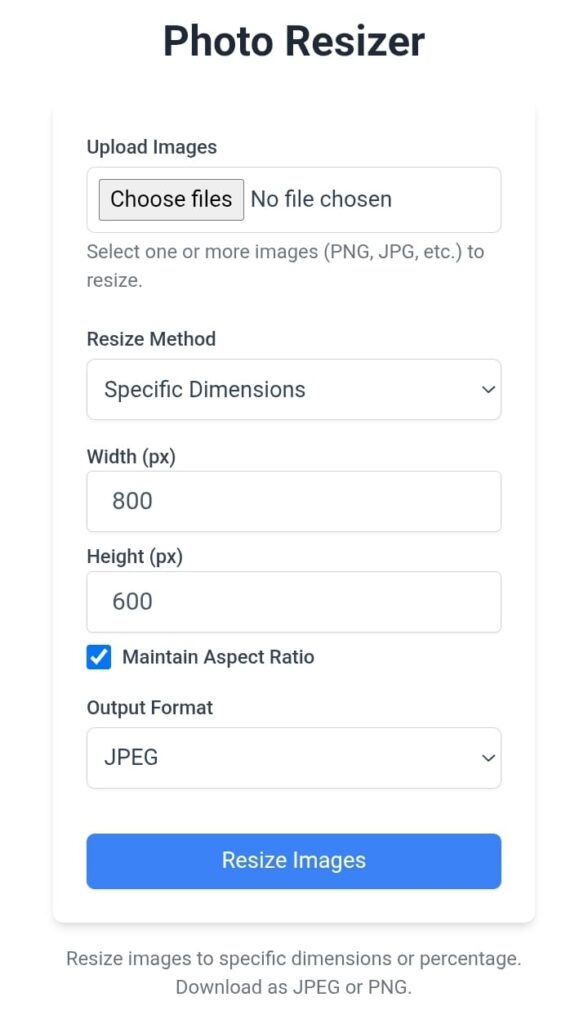Open the Resize Method dropdown showing Specific Dimensions
This screenshot has width=588, height=1024.
point(294,389)
